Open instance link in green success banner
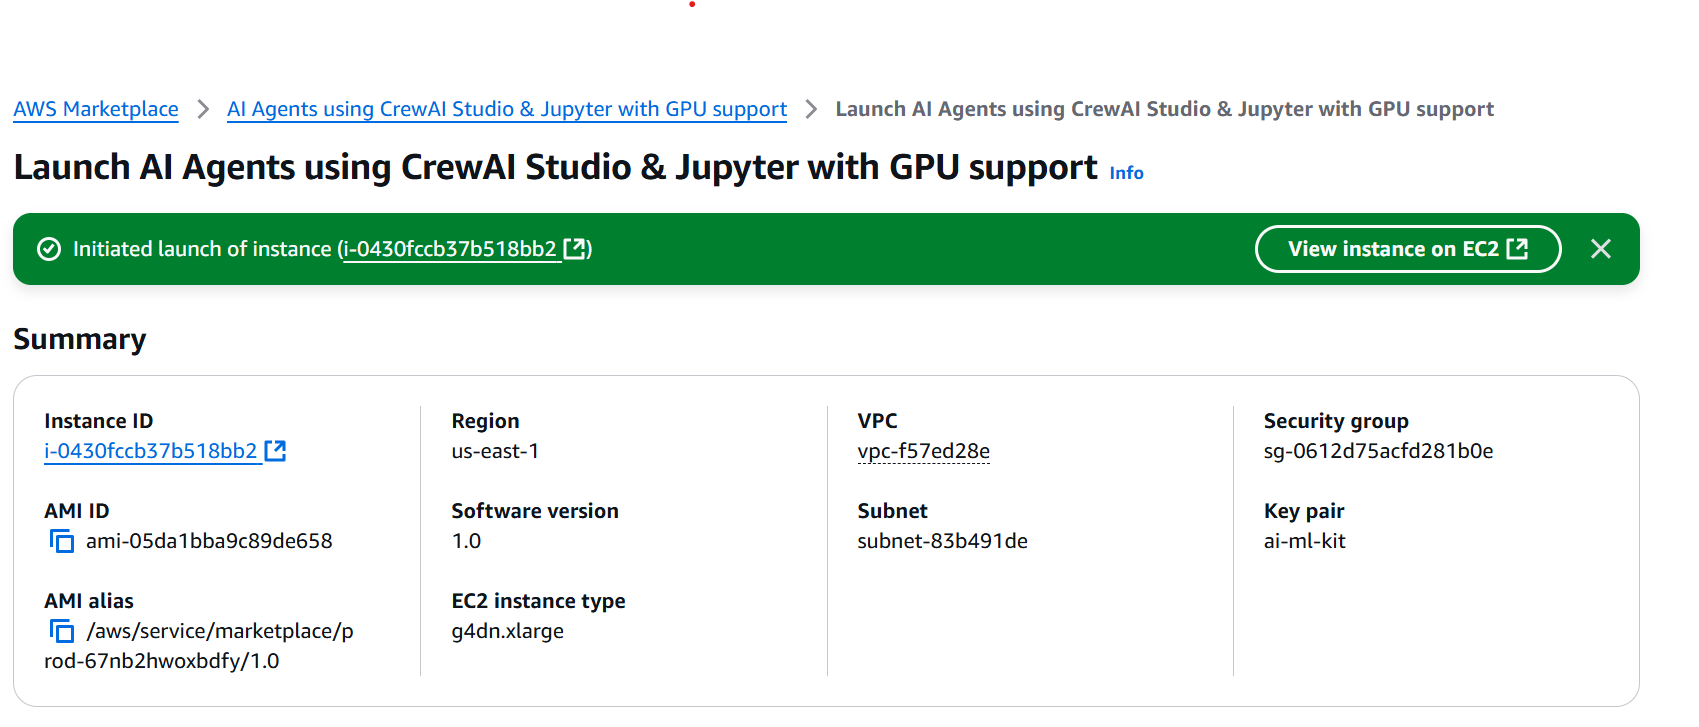Image resolution: width=1699 pixels, height=727 pixels. [x=450, y=249]
